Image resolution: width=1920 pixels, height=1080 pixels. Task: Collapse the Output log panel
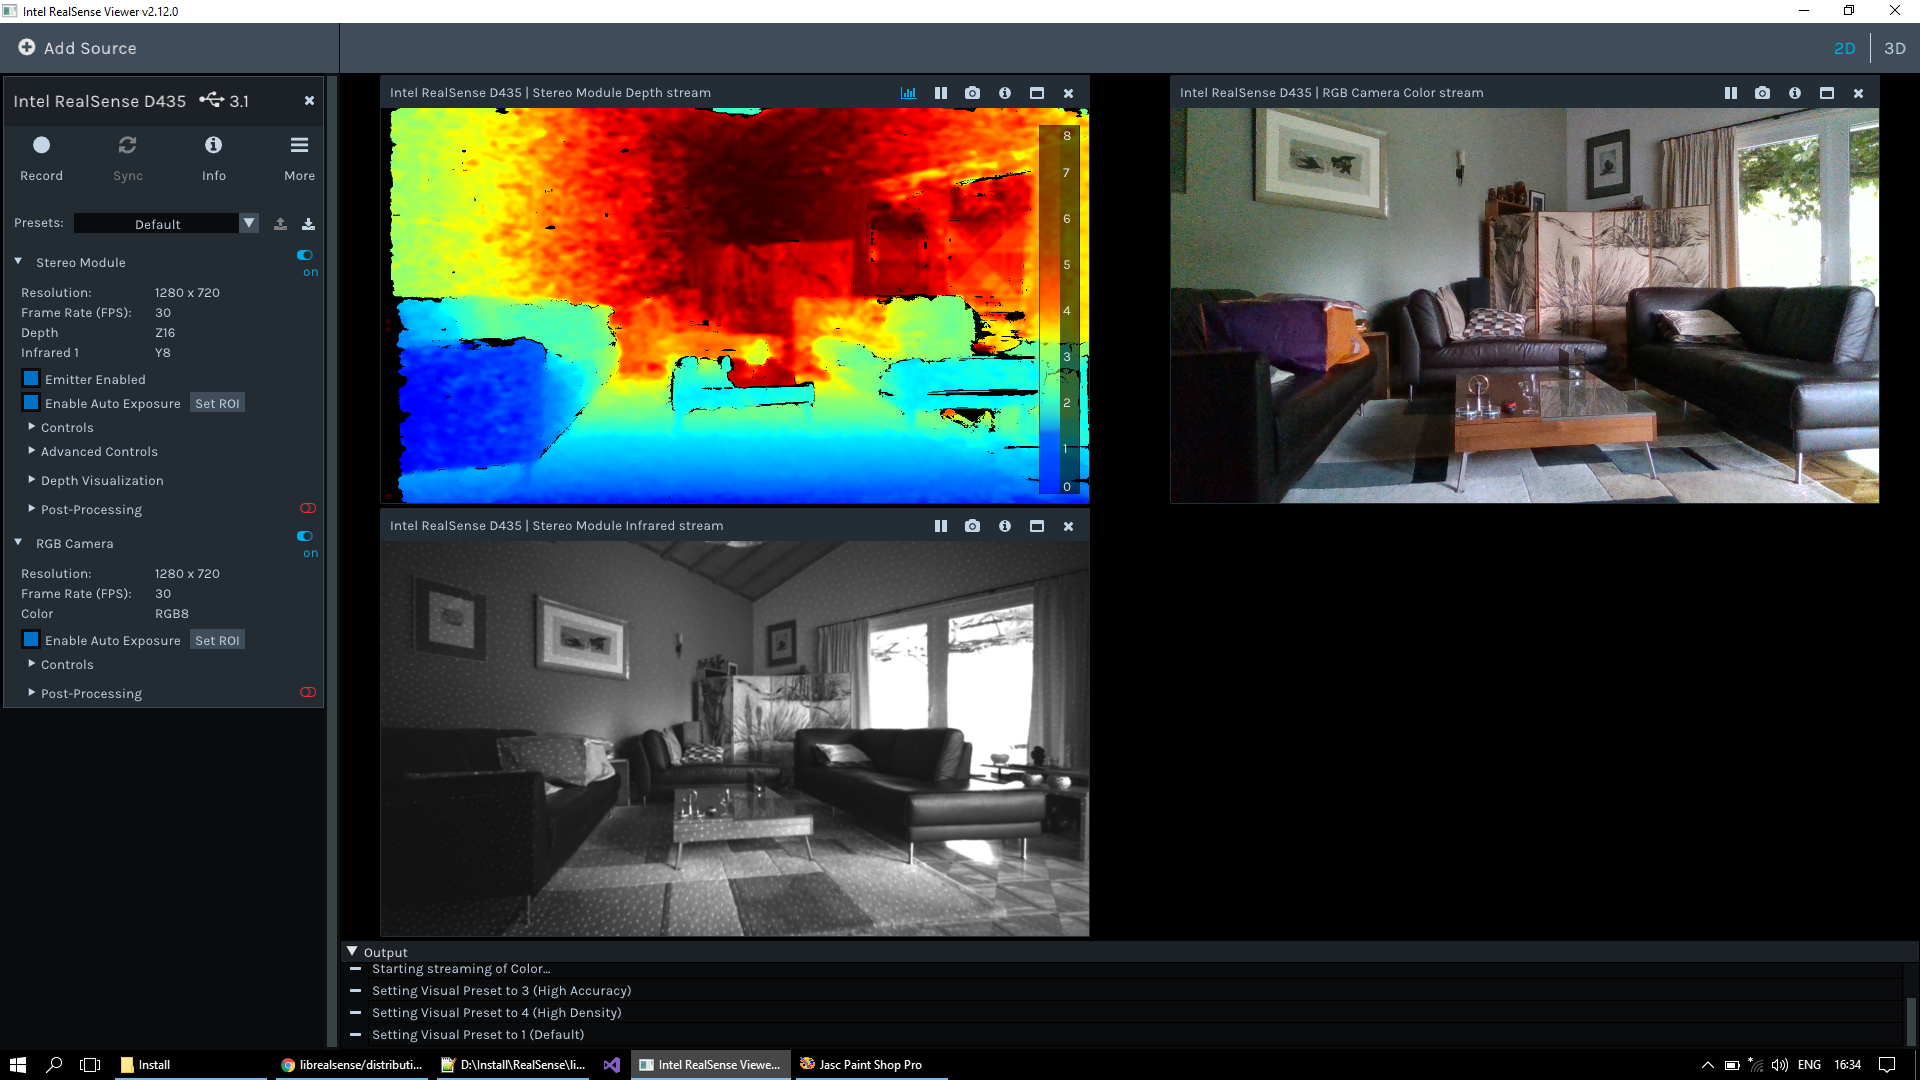click(352, 951)
